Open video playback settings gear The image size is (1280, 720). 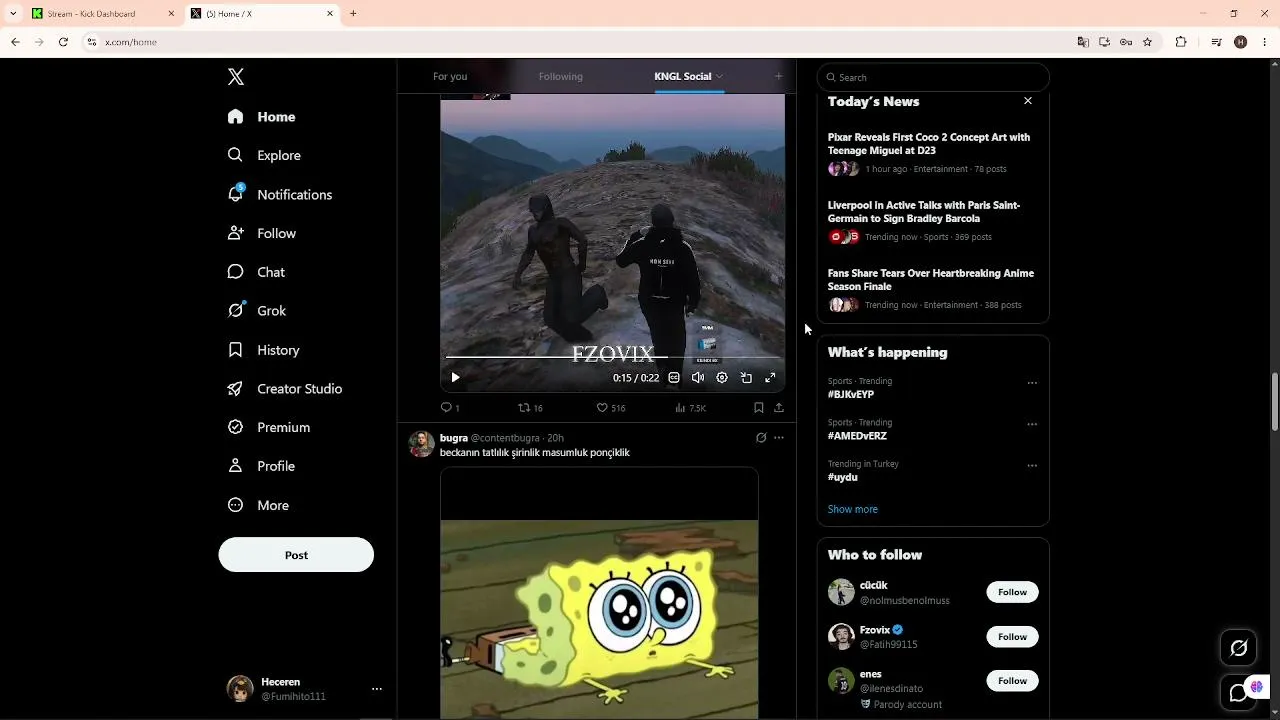pos(722,378)
